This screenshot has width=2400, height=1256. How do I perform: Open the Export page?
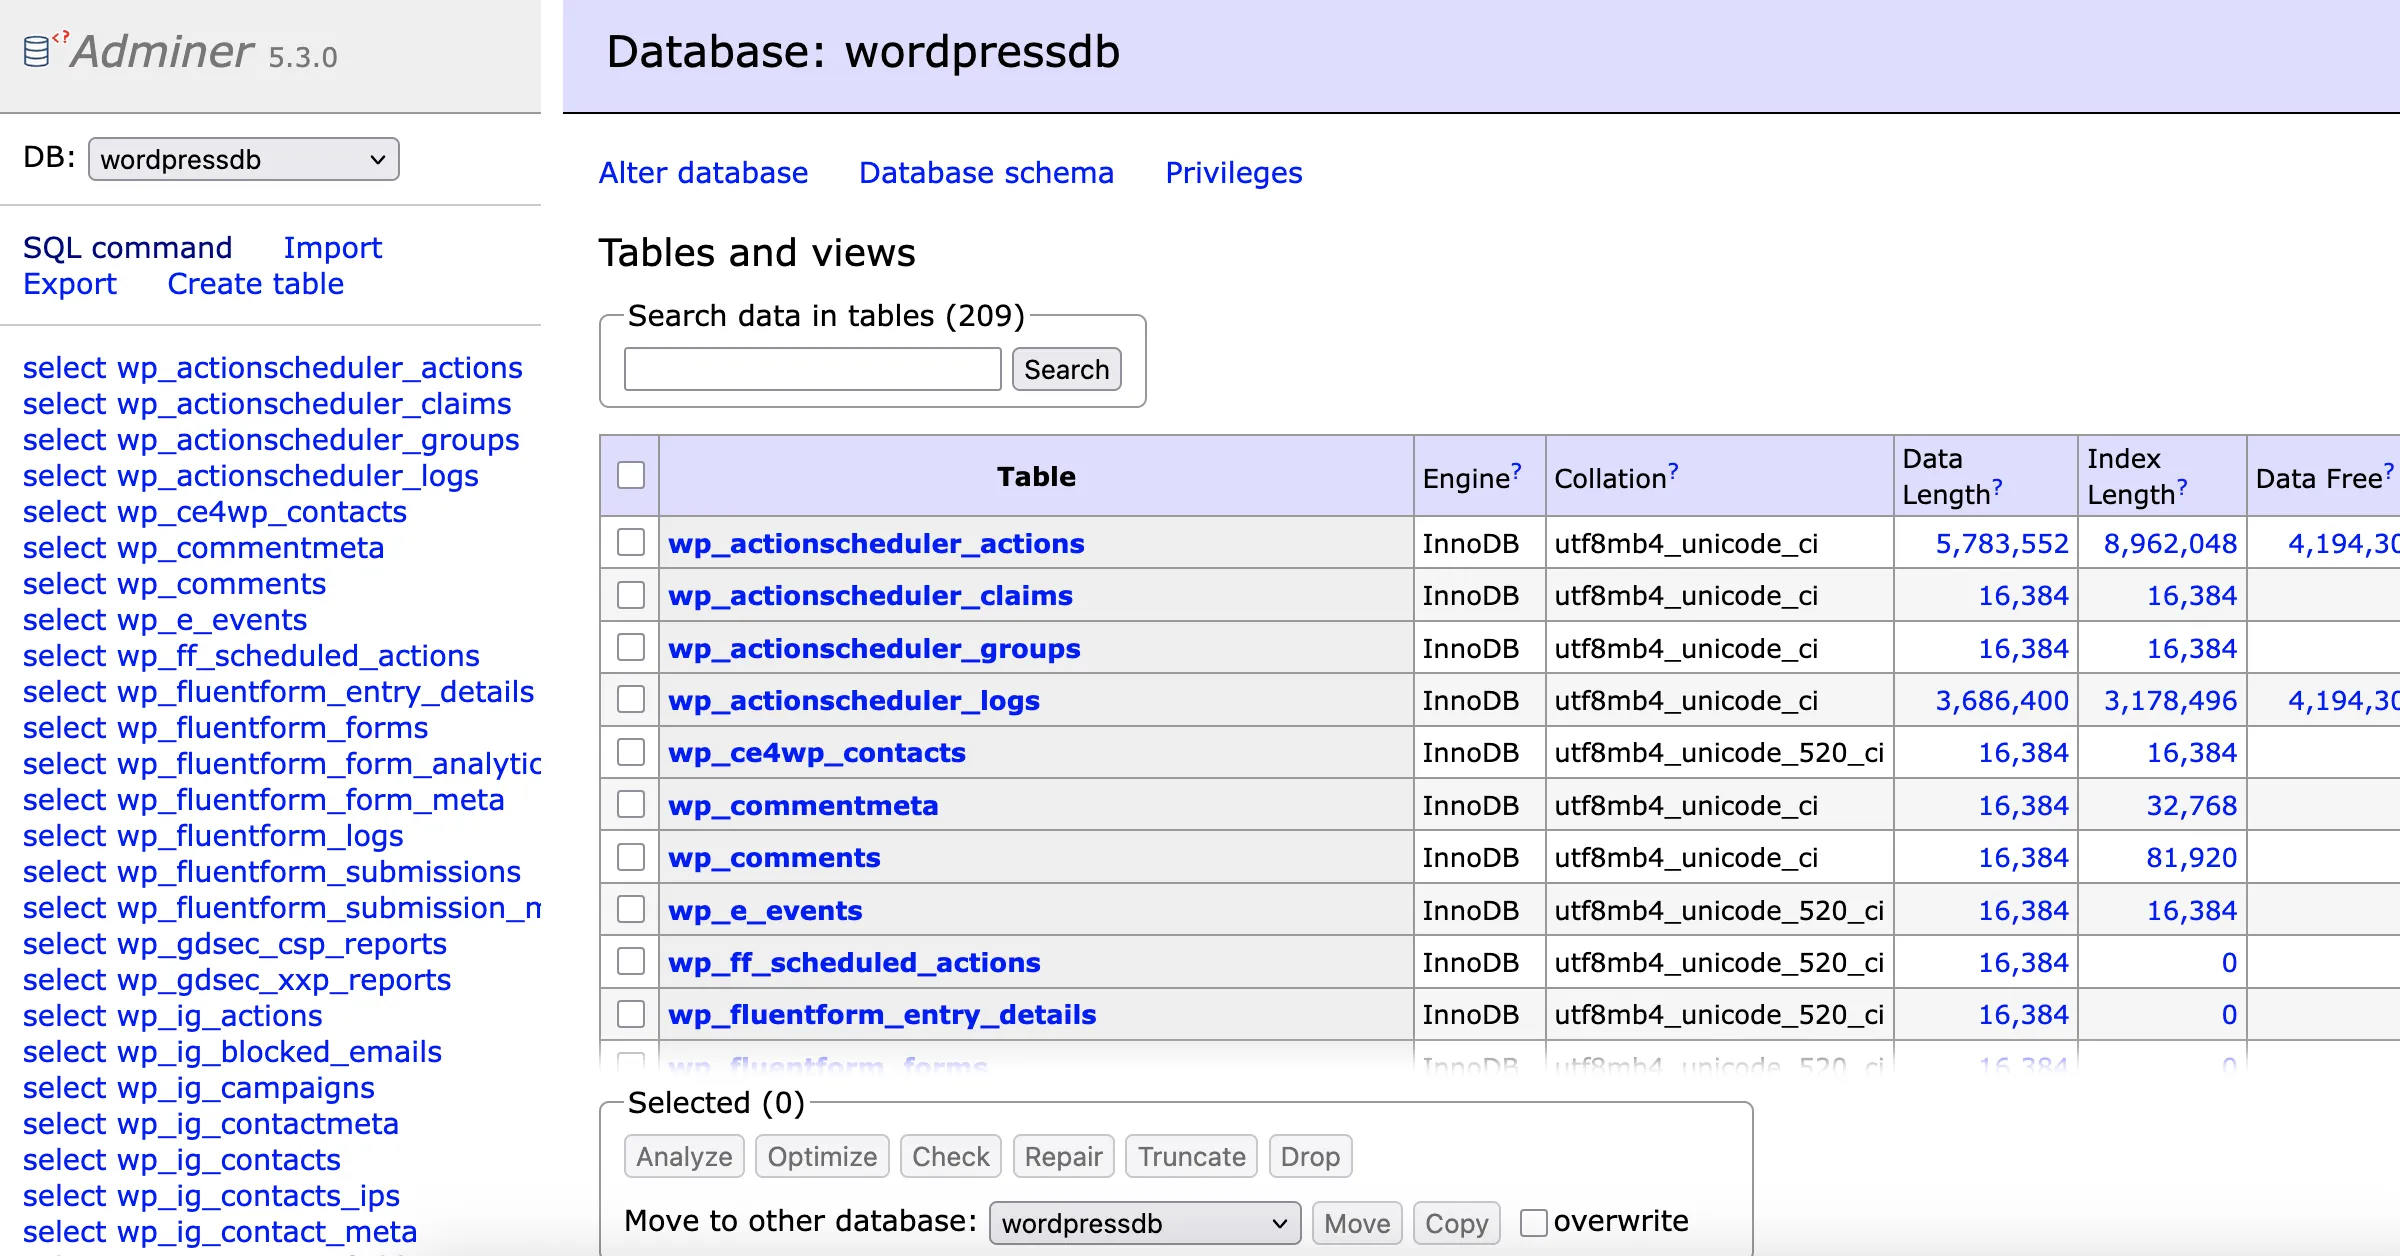click(x=70, y=284)
